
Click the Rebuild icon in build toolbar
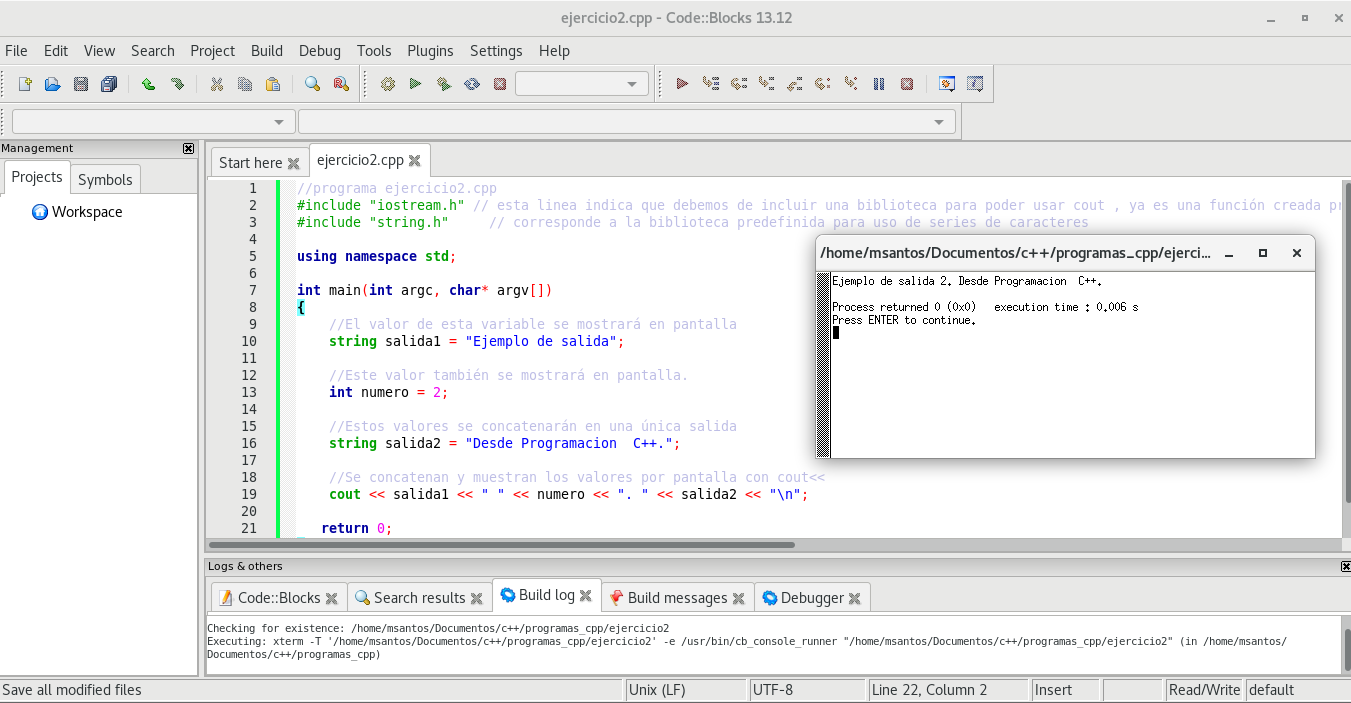[x=472, y=84]
